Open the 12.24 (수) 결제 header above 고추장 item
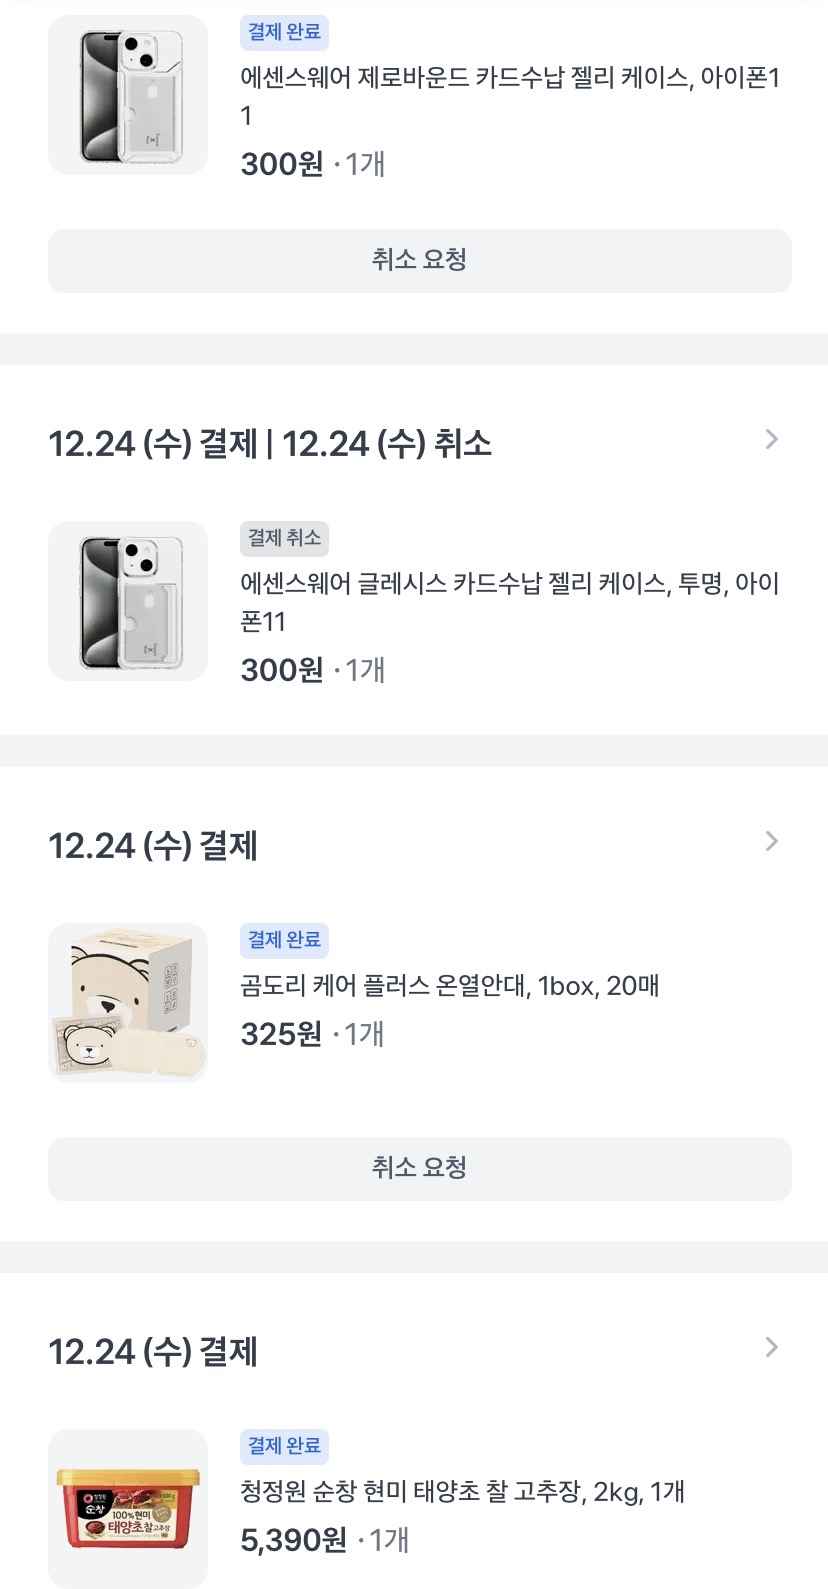Viewport: 828px width, 1589px height. [153, 1352]
